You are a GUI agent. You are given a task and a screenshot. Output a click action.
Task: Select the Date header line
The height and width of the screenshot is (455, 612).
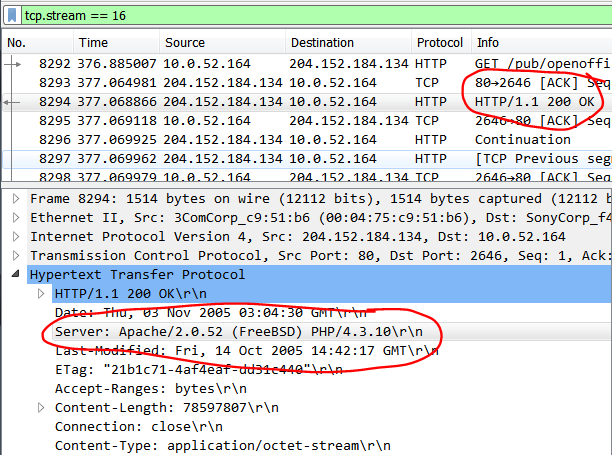click(x=211, y=313)
